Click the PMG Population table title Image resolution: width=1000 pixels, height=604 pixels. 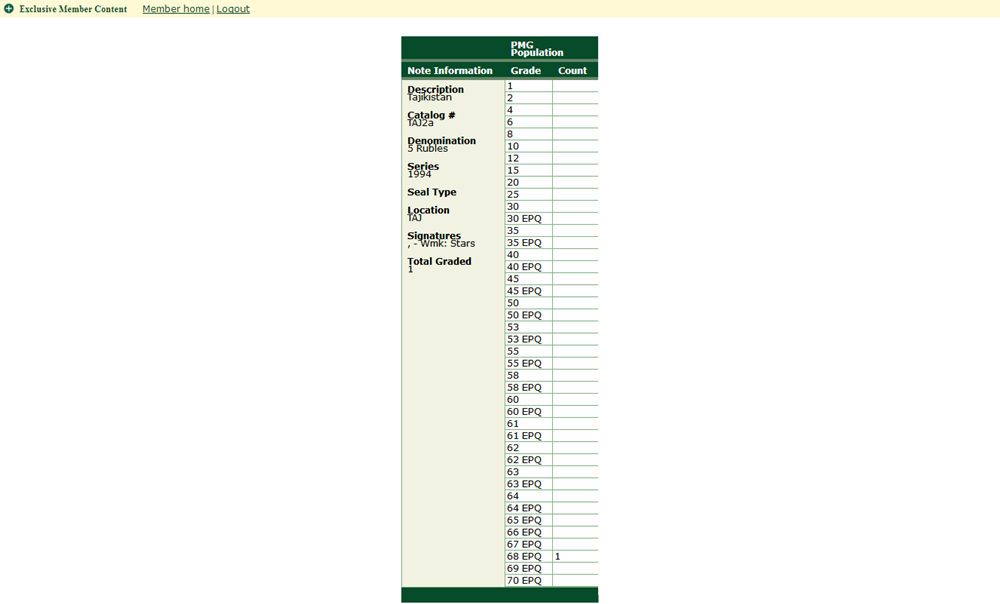tap(537, 49)
